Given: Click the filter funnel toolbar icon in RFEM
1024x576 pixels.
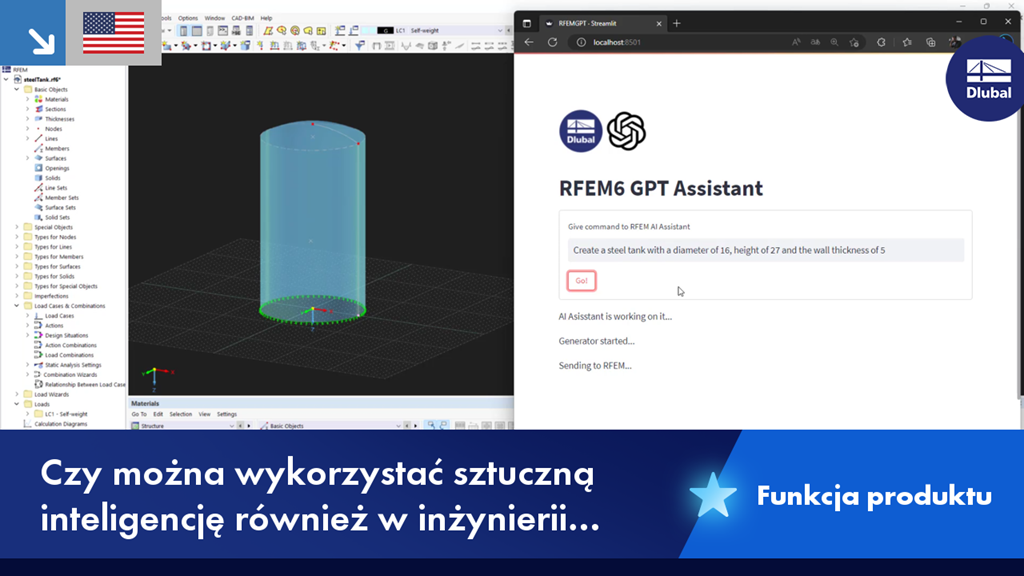Looking at the screenshot, I should click(359, 46).
